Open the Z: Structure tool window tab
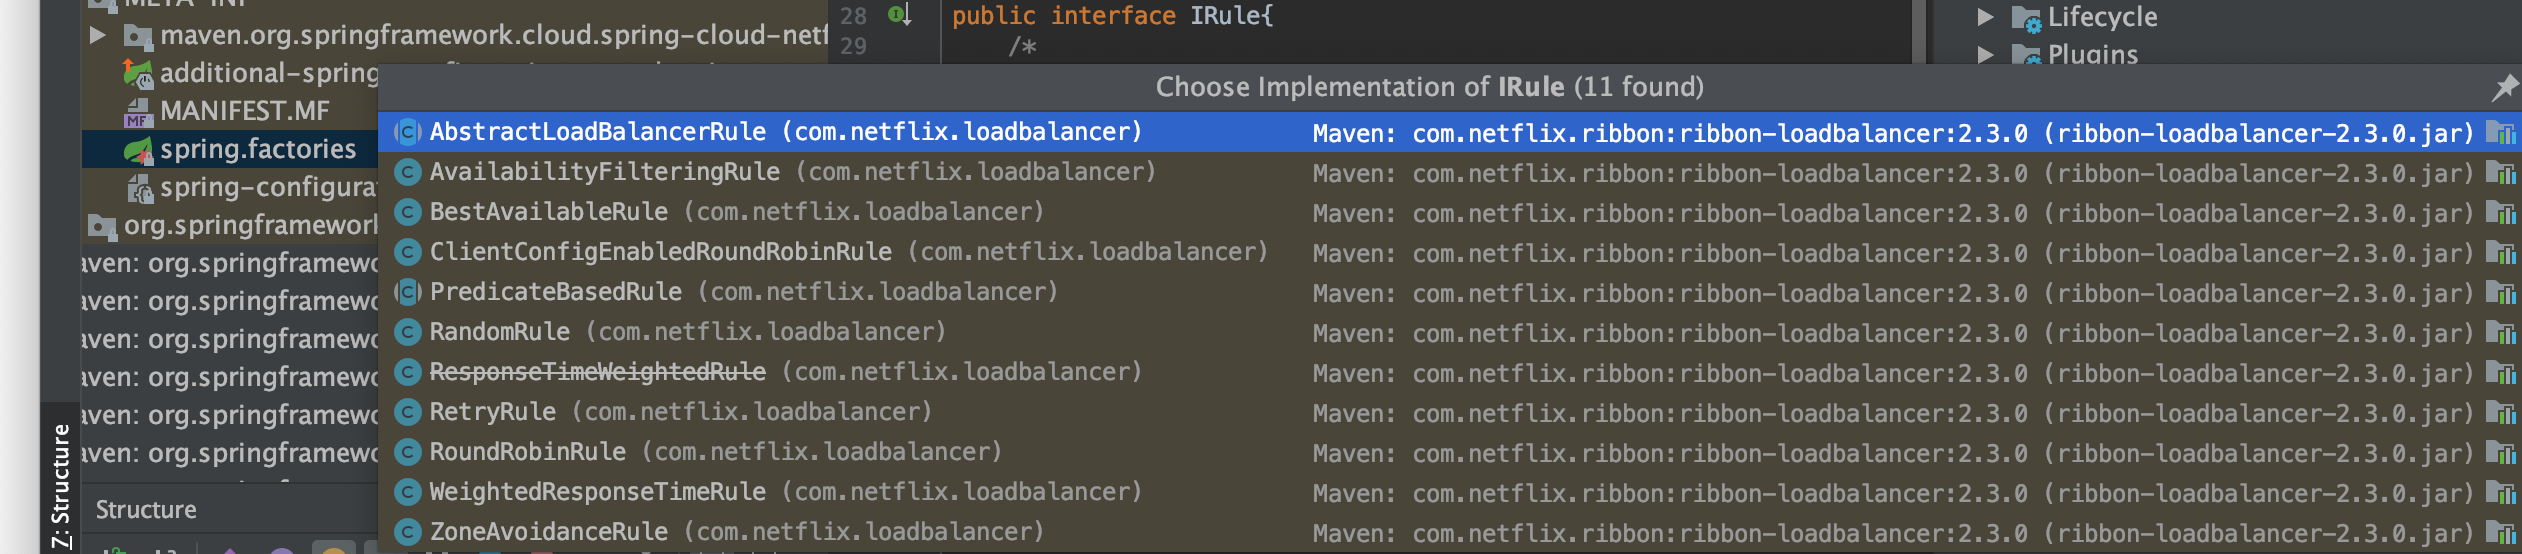Screen dimensions: 2522x554 [61, 486]
